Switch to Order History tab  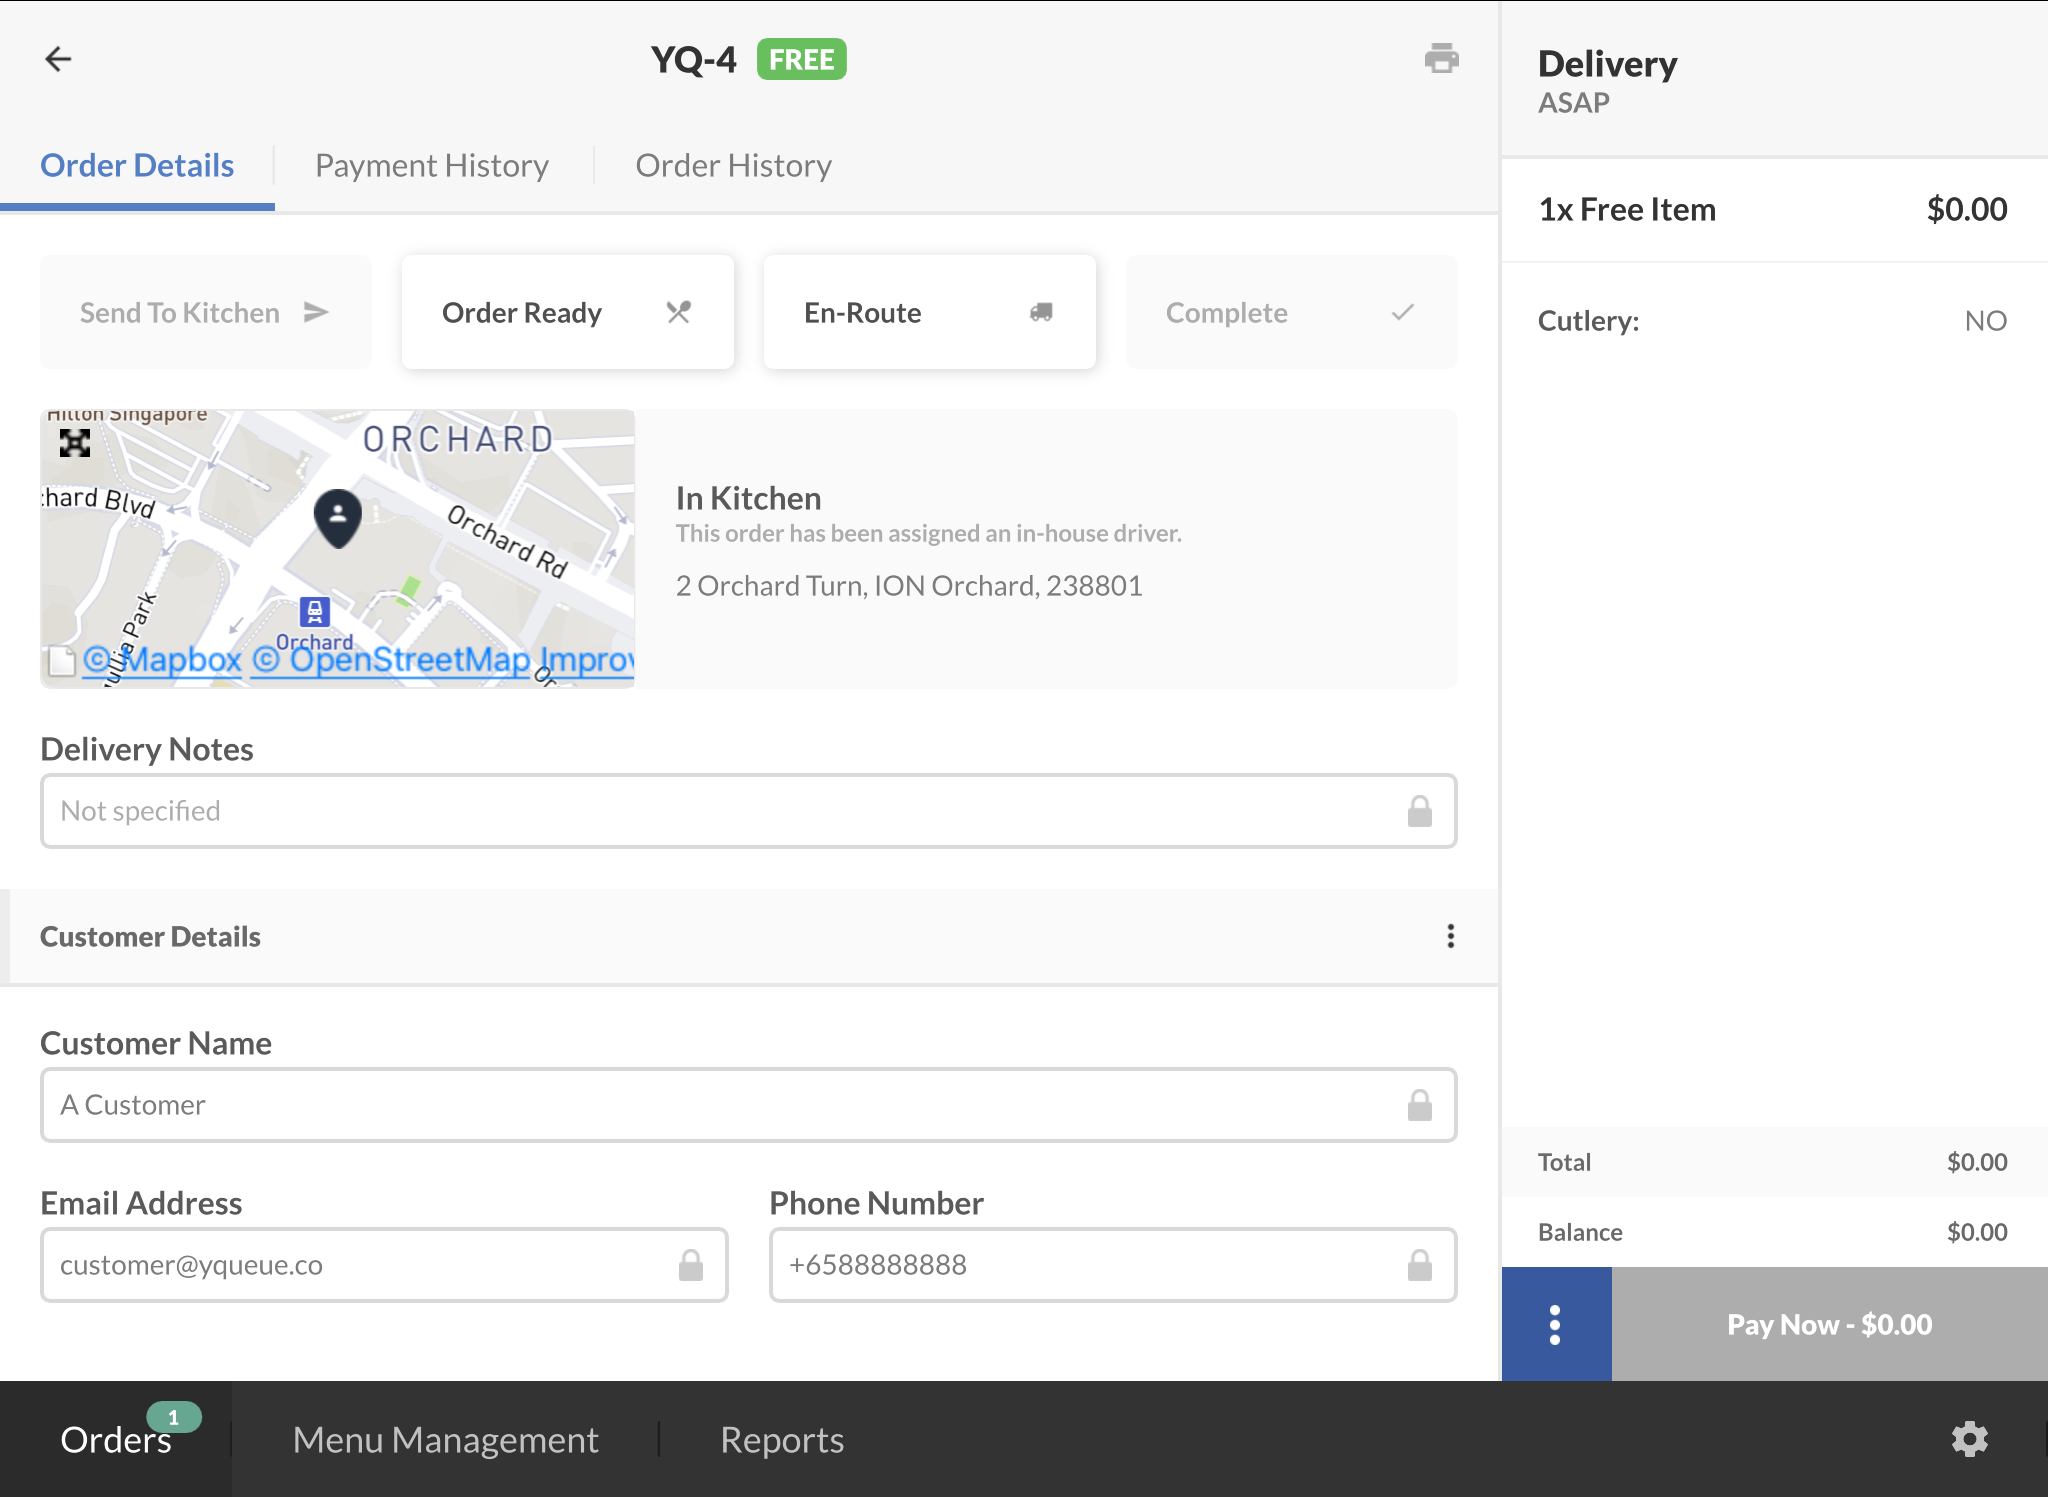pos(733,166)
